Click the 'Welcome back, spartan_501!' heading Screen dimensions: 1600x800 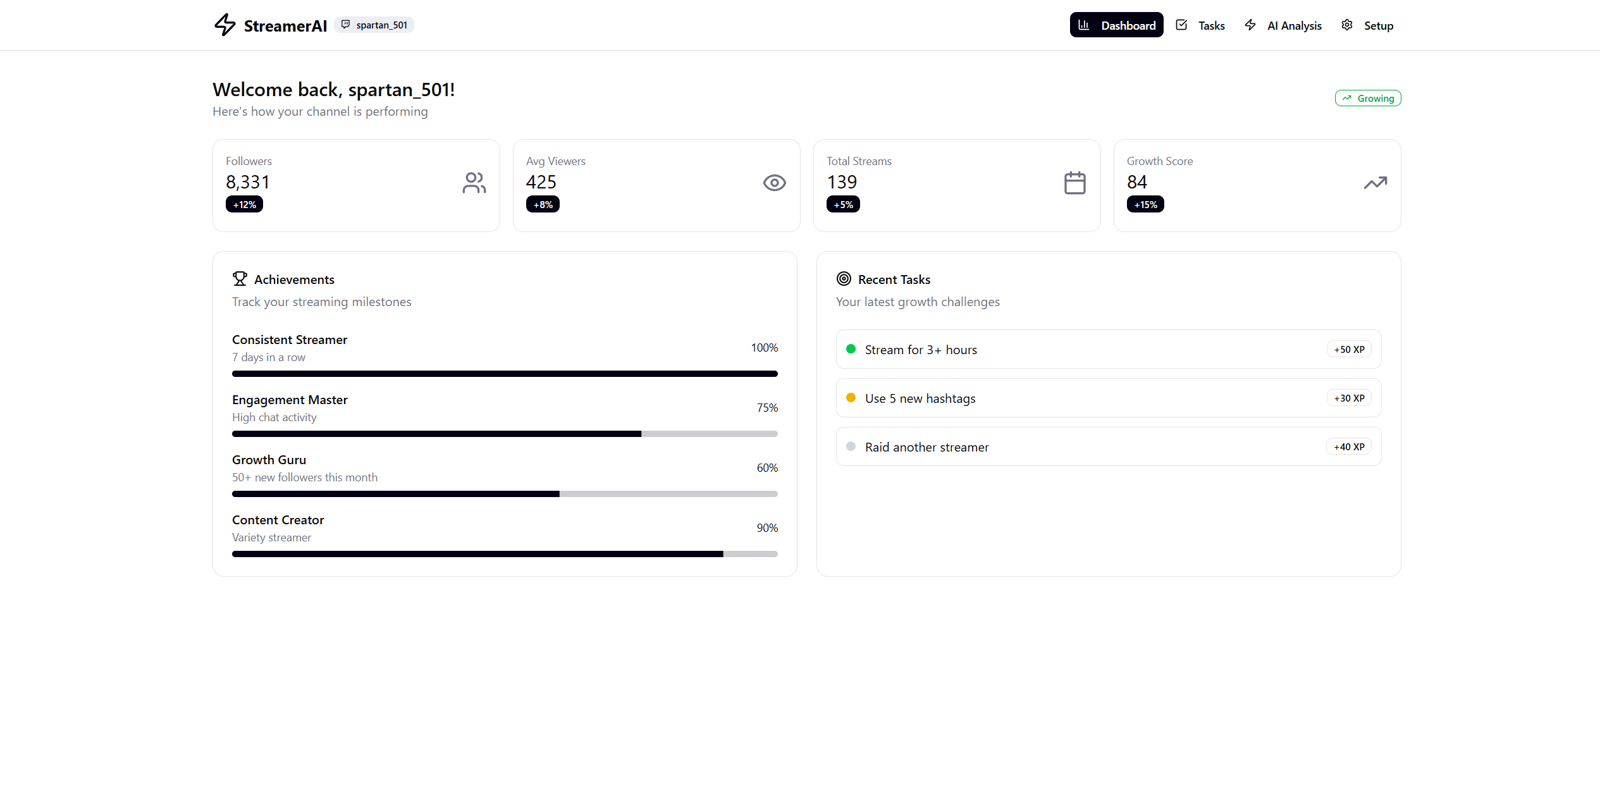coord(333,89)
